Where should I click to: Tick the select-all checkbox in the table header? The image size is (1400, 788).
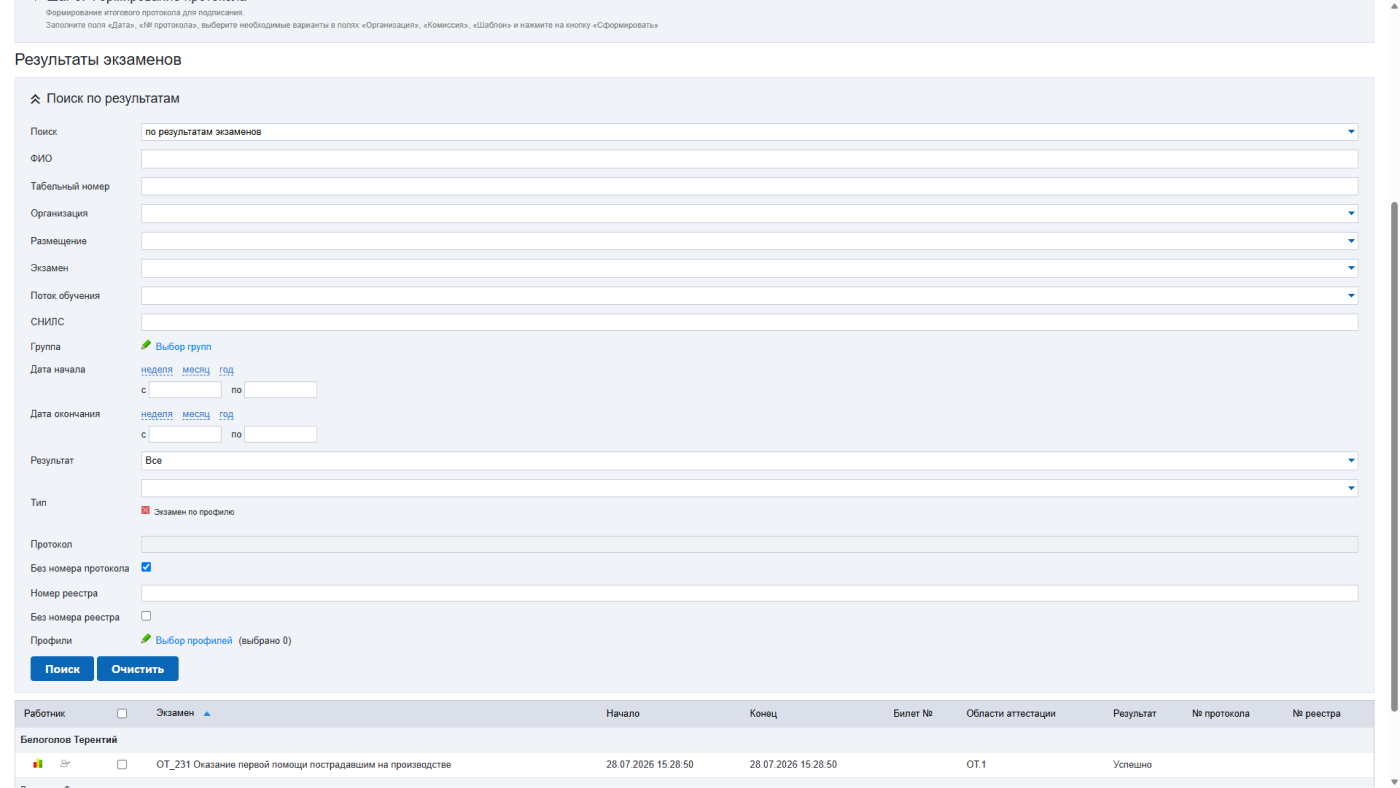(122, 714)
